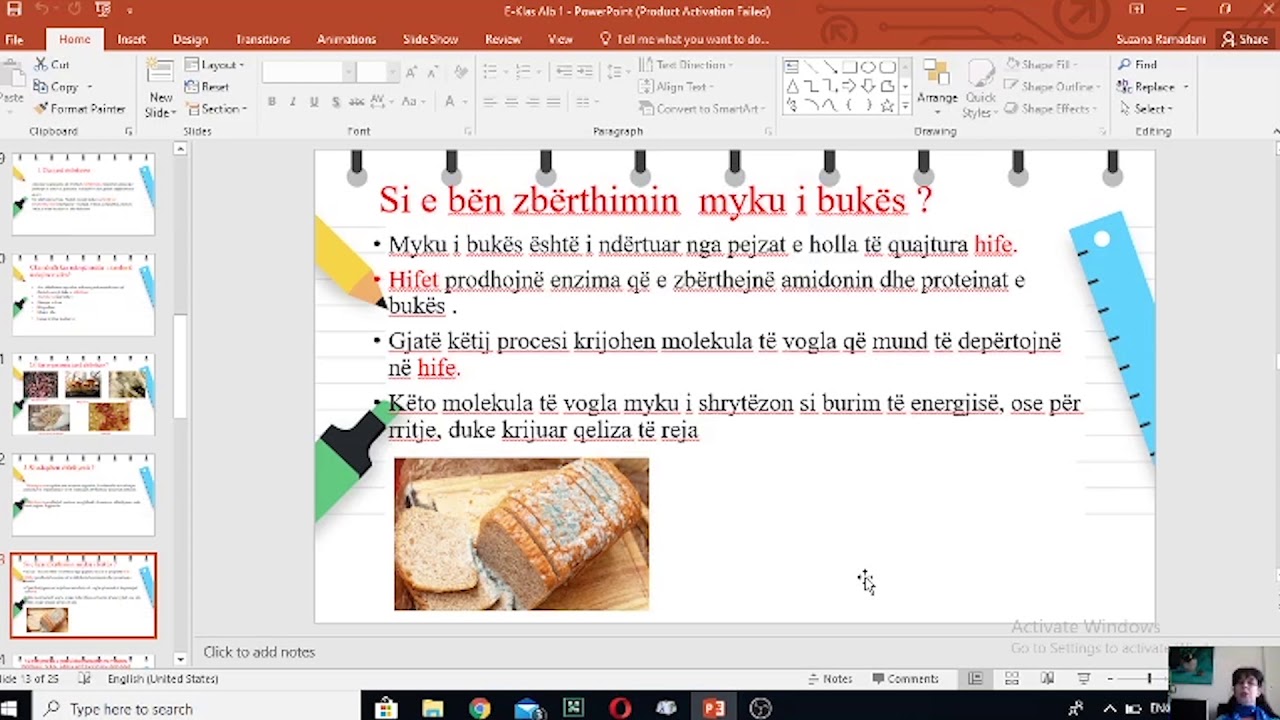Open the Select dropdown in Editing group
1280x720 pixels.
point(1146,109)
